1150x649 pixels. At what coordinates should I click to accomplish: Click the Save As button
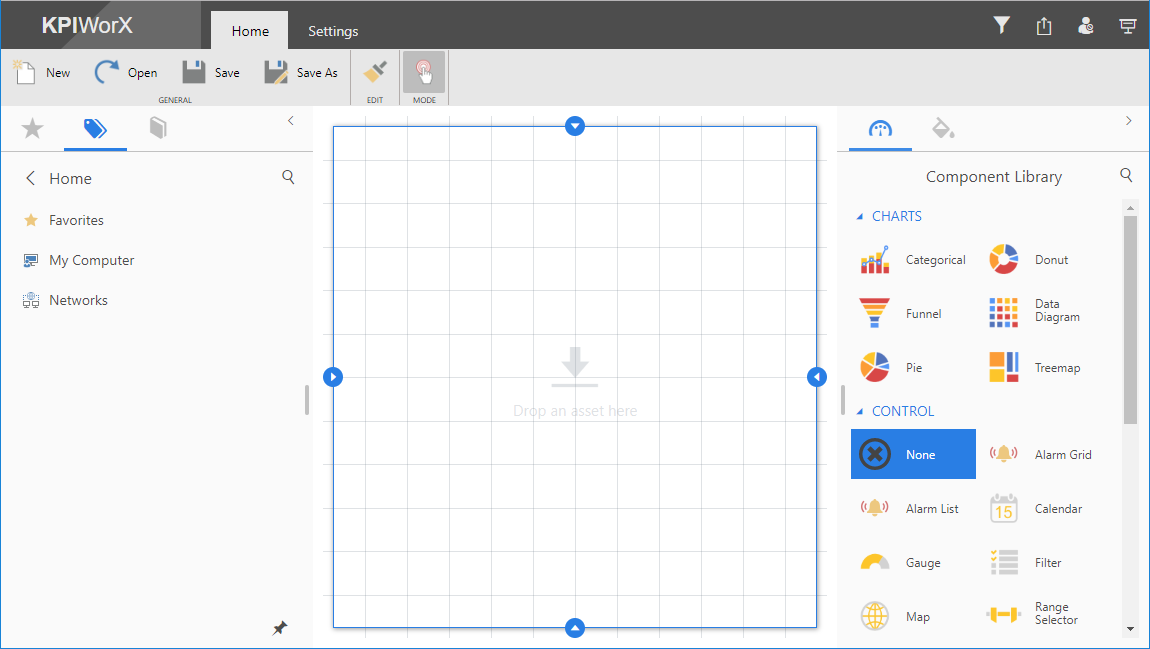(x=301, y=73)
